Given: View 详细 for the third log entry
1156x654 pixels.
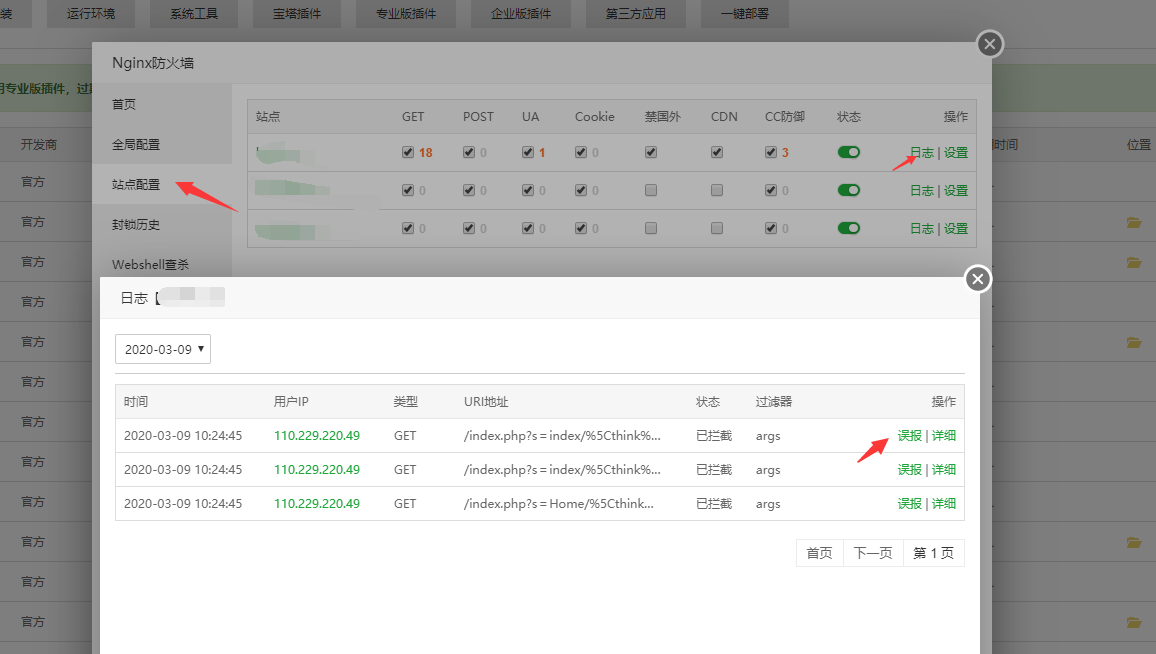Looking at the screenshot, I should 944,504.
